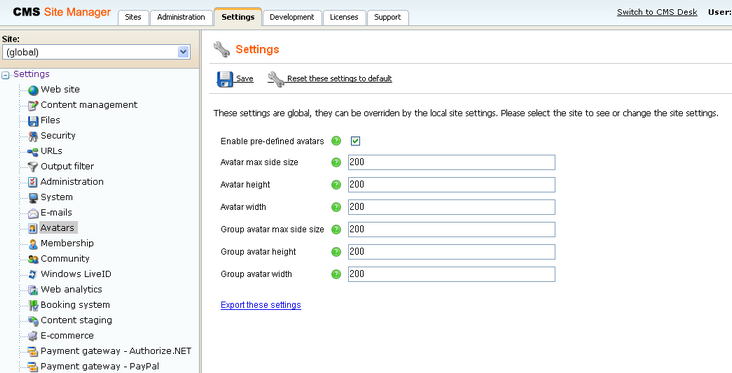Image resolution: width=732 pixels, height=373 pixels.
Task: Focus the Group avatar max side size field
Action: [451, 229]
